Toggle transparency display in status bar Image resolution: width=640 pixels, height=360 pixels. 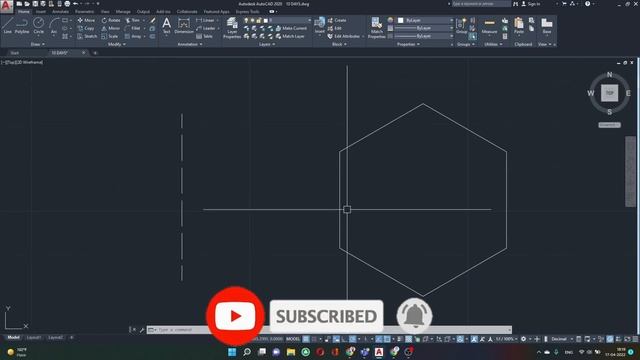(408, 339)
